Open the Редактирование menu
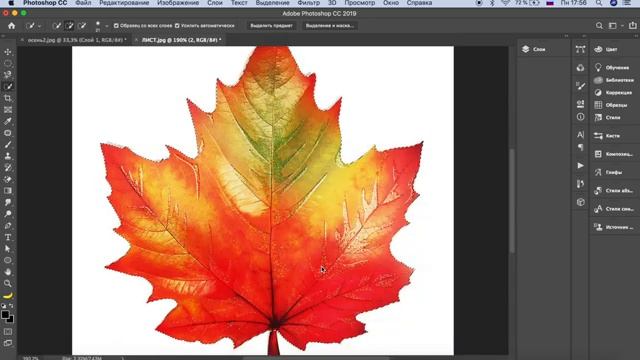 click(124, 3)
